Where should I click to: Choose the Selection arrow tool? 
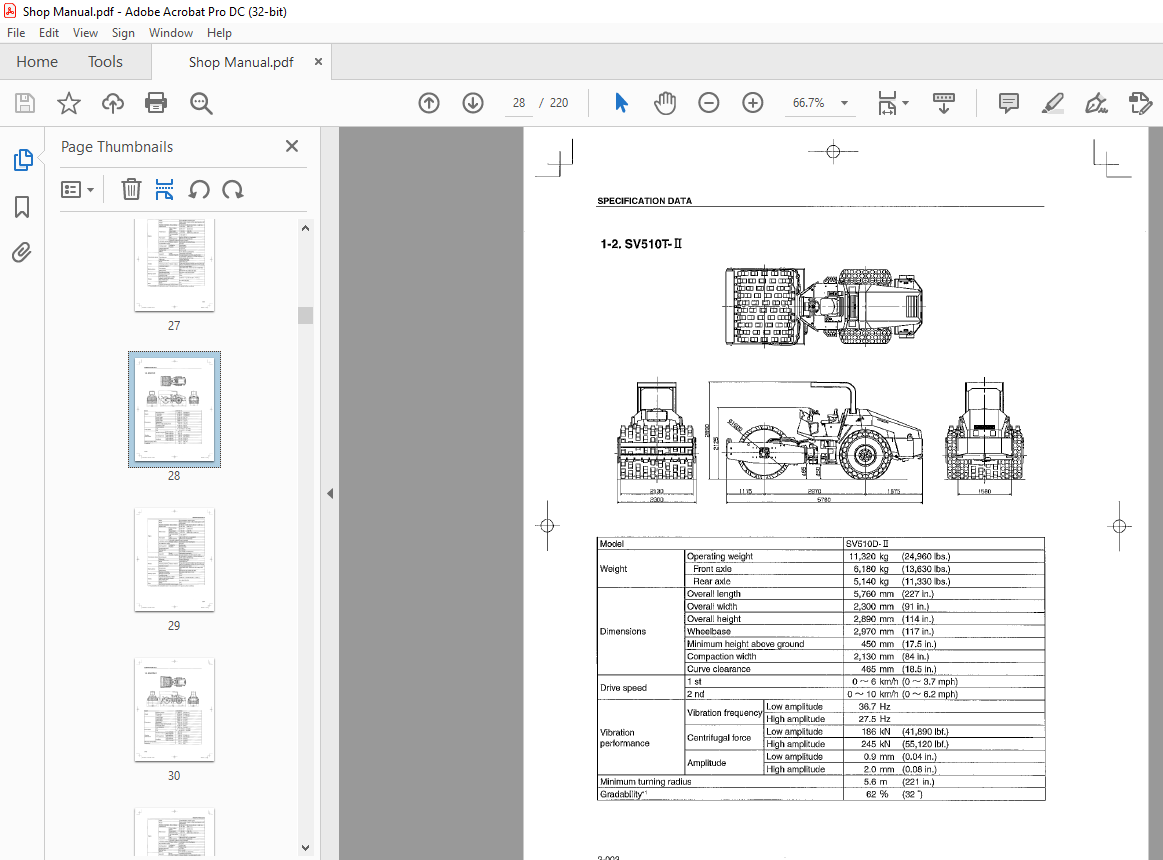[x=621, y=103]
